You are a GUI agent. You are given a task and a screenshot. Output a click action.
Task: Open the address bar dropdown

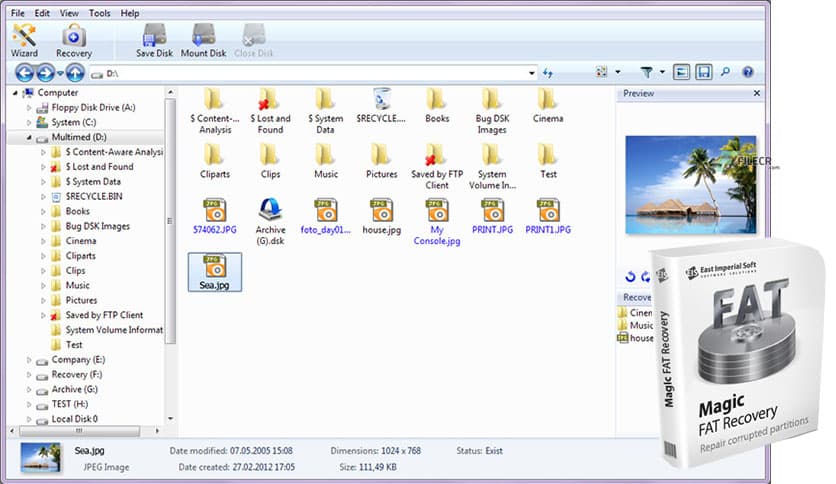tap(531, 73)
